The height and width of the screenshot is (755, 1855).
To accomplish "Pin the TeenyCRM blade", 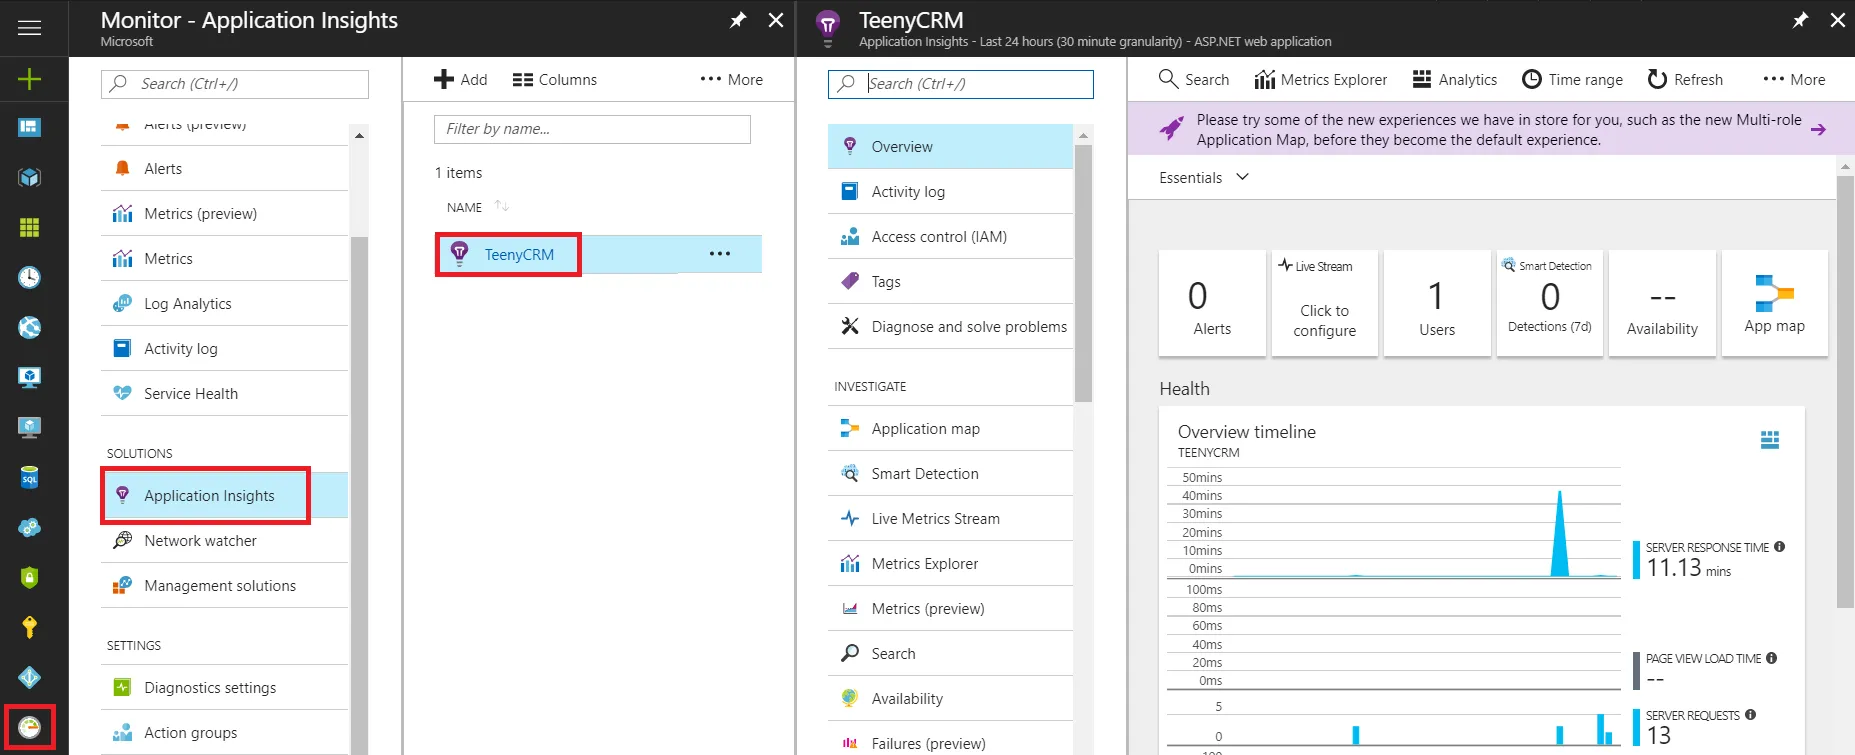I will click(1800, 20).
